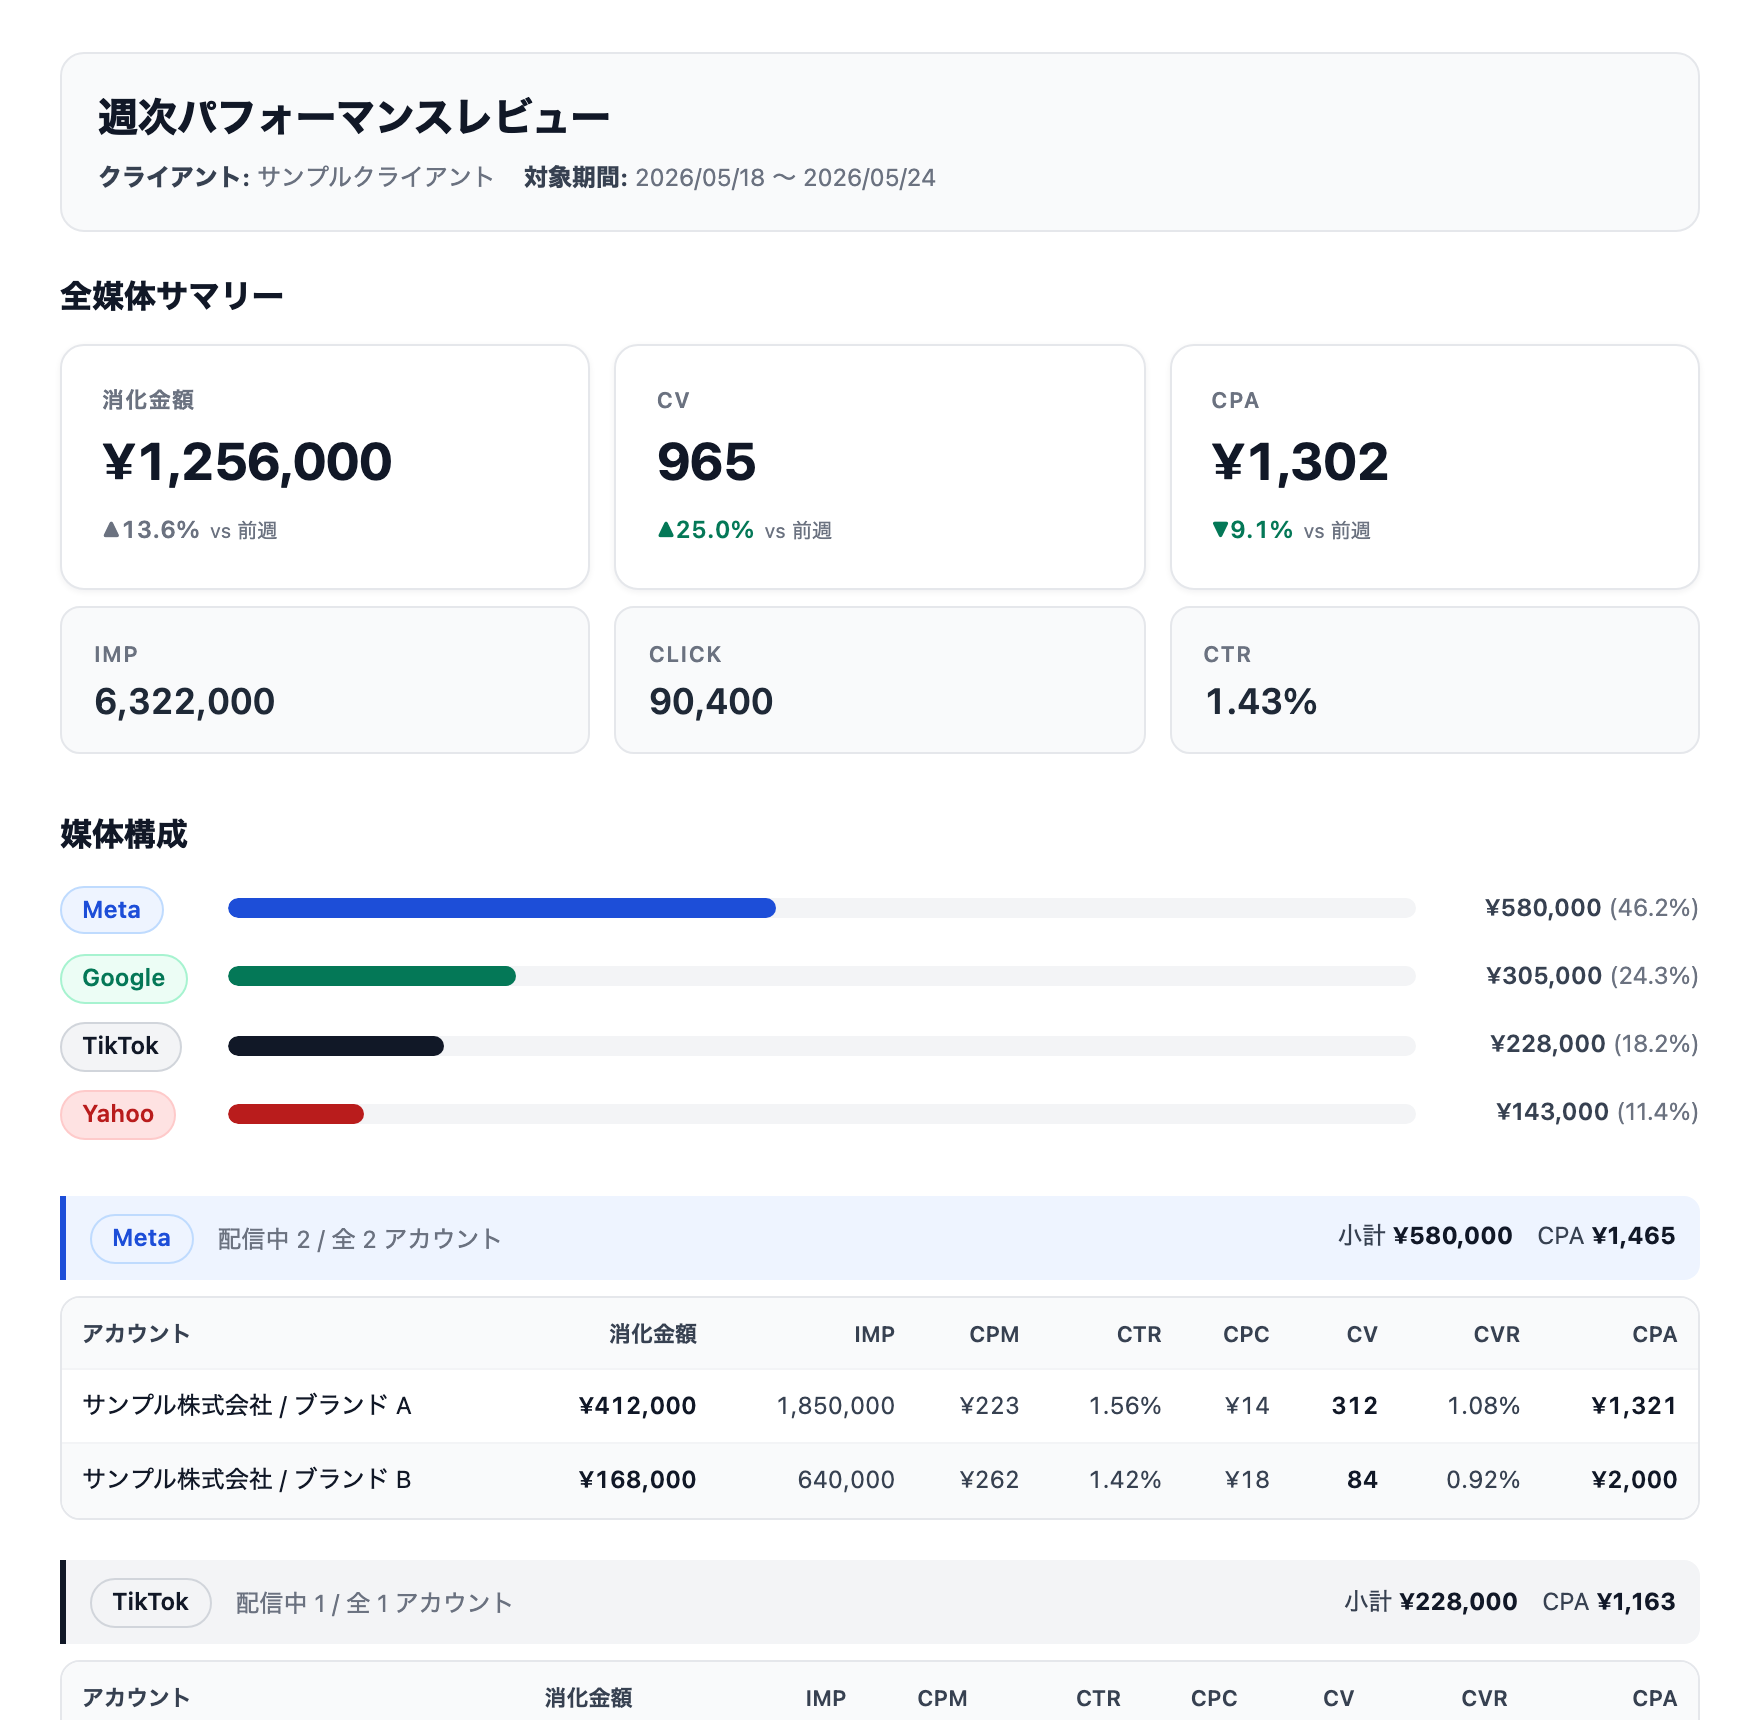Click the Meta badge in the account section header
The height and width of the screenshot is (1720, 1760).
pyautogui.click(x=142, y=1238)
